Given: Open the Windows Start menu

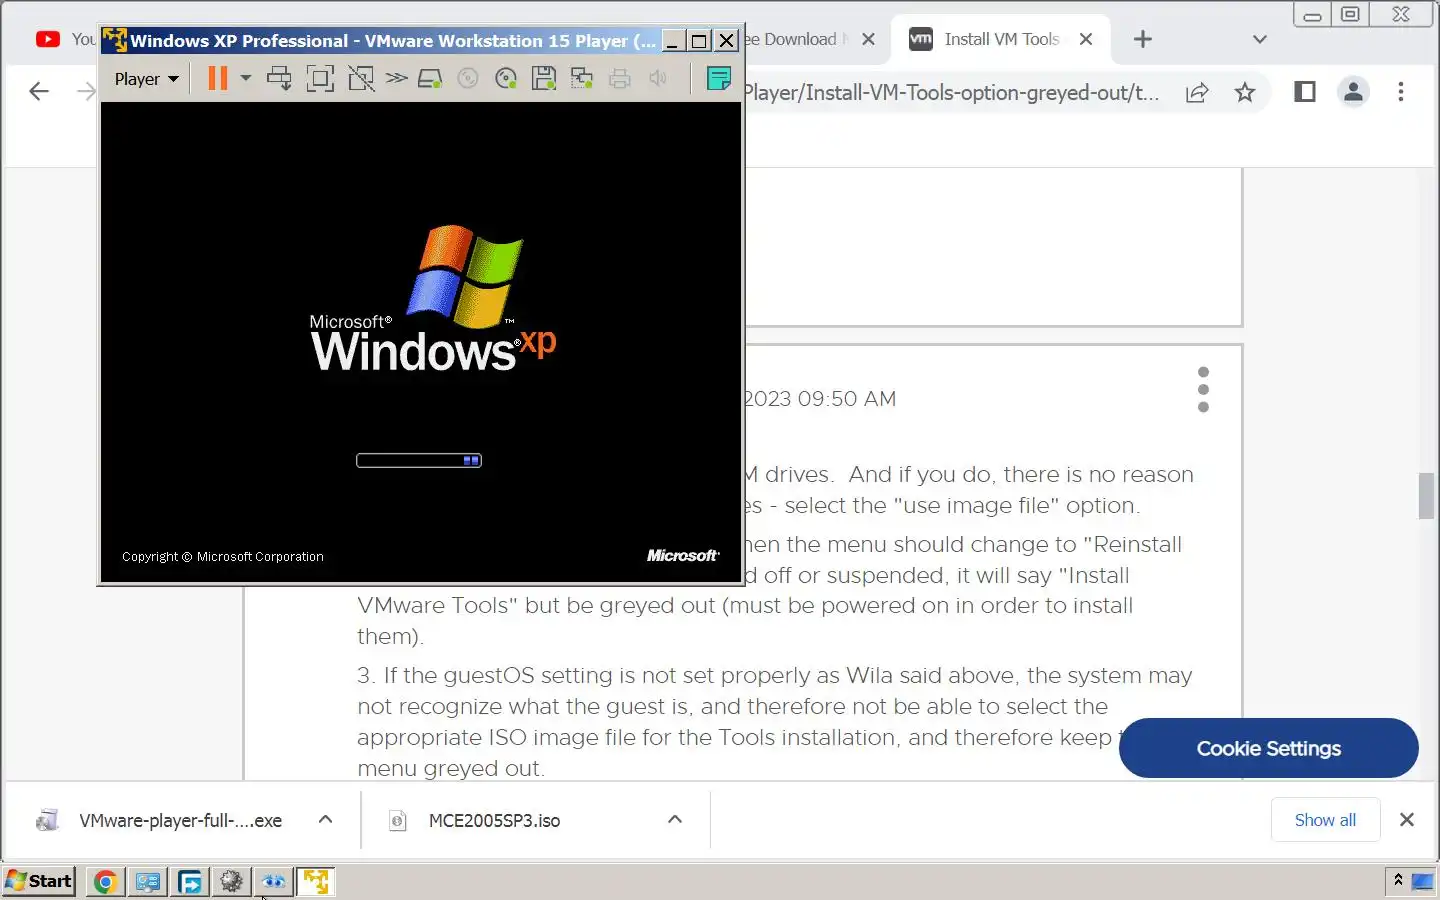Looking at the screenshot, I should tap(39, 881).
